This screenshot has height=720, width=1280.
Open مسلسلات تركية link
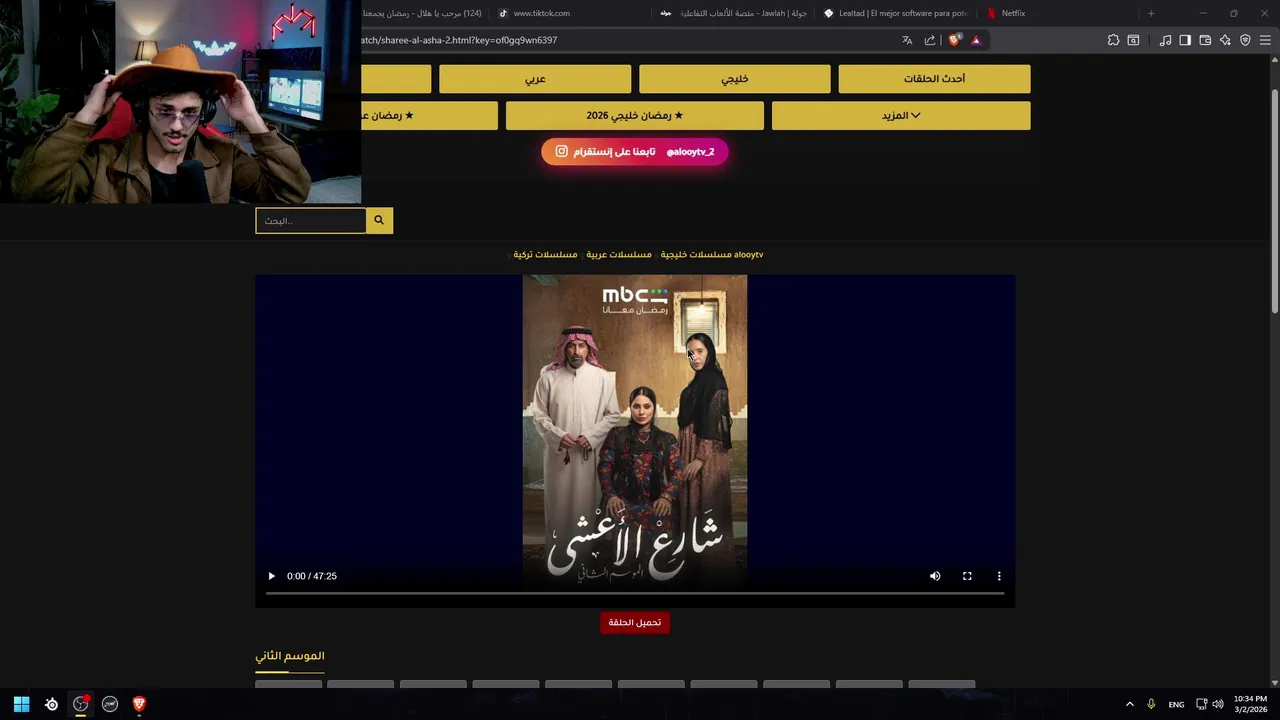pyautogui.click(x=545, y=255)
